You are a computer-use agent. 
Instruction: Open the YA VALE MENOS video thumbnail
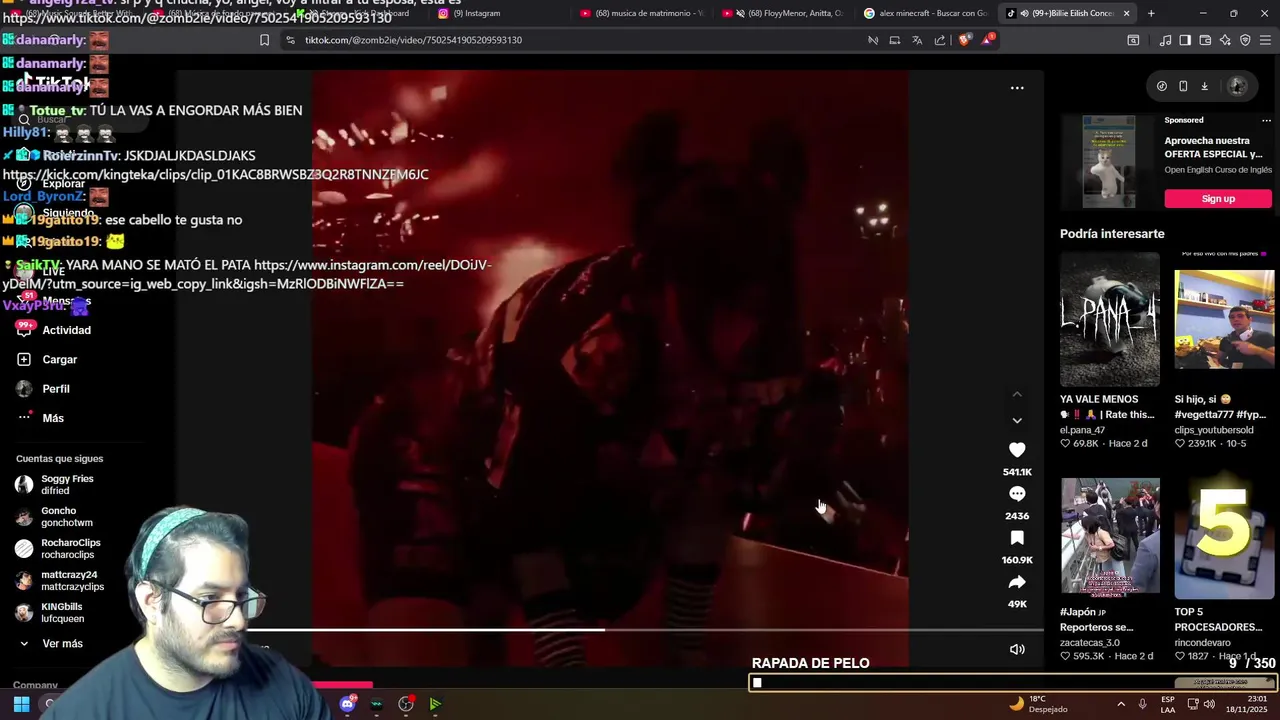[1110, 319]
